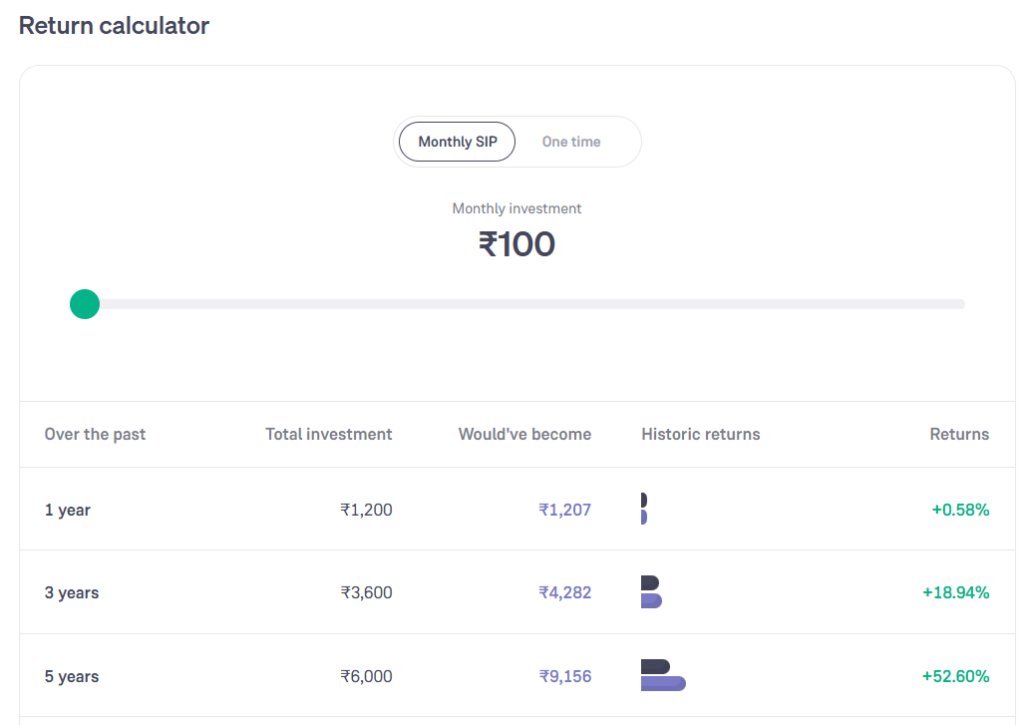The image size is (1024, 725).
Task: Click the ₹4,282 would've become value
Action: click(x=565, y=592)
